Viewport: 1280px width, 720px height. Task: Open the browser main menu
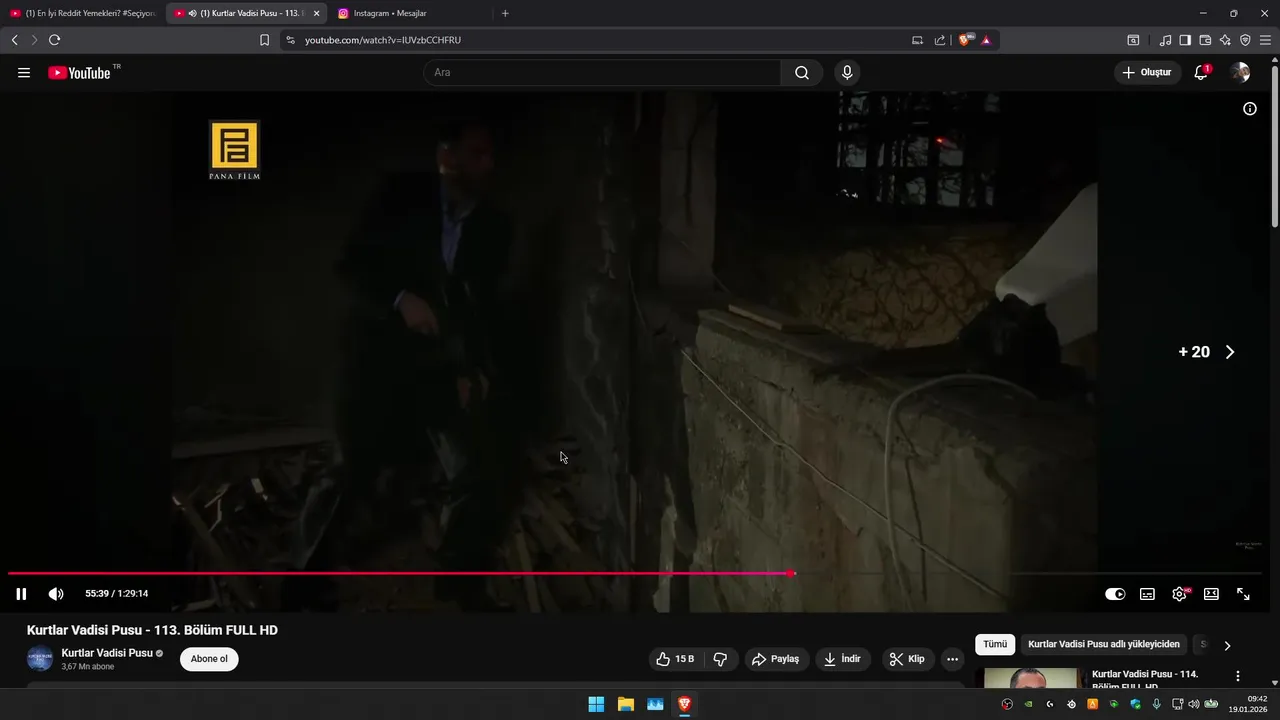coord(1265,40)
